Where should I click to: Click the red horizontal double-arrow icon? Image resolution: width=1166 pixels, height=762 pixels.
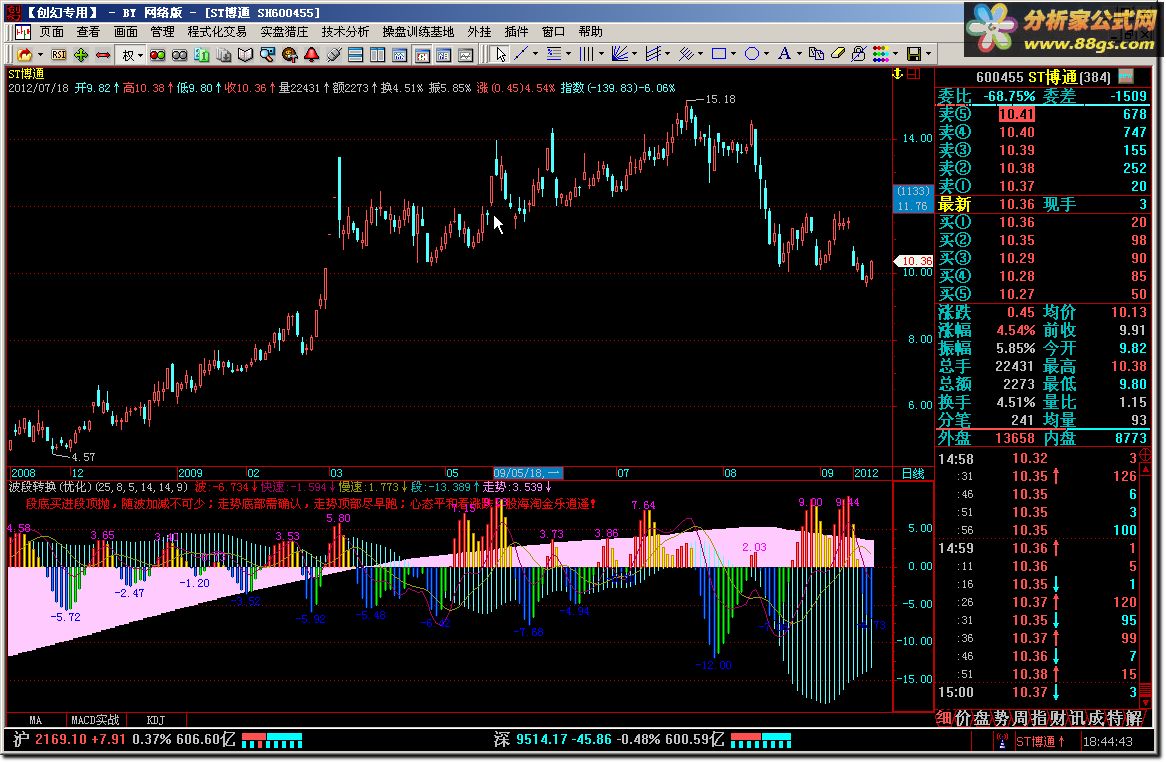(103, 54)
